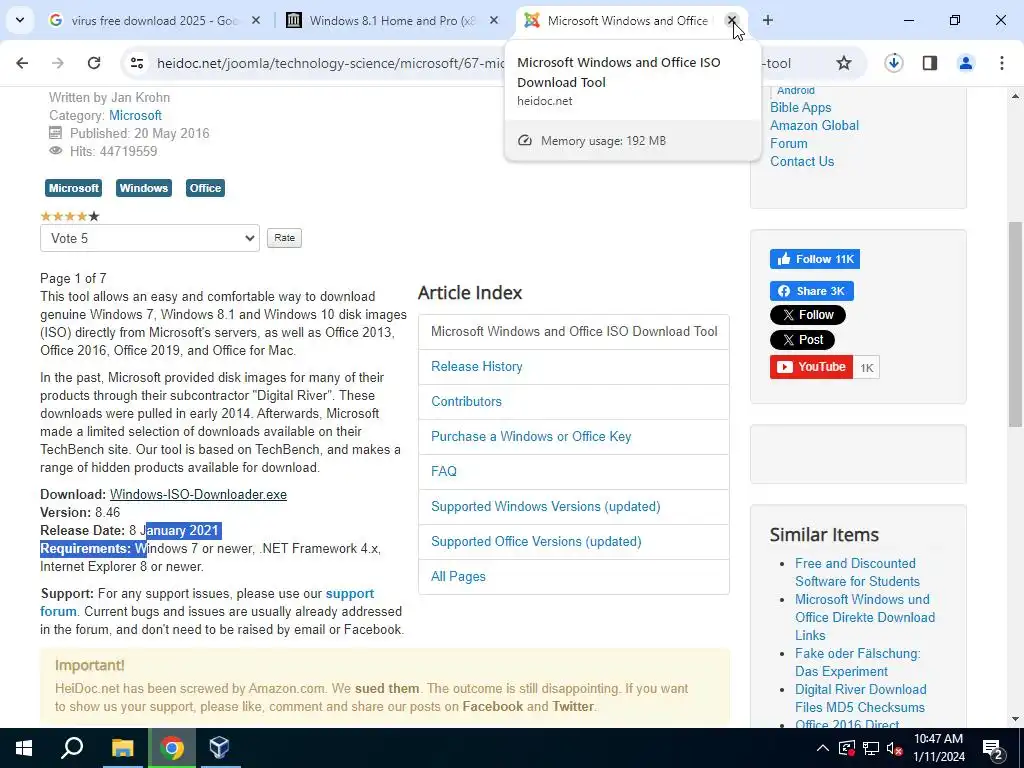Select the Microsoft Windows and Office tab
Screen dimensions: 1024x768
(x=627, y=21)
